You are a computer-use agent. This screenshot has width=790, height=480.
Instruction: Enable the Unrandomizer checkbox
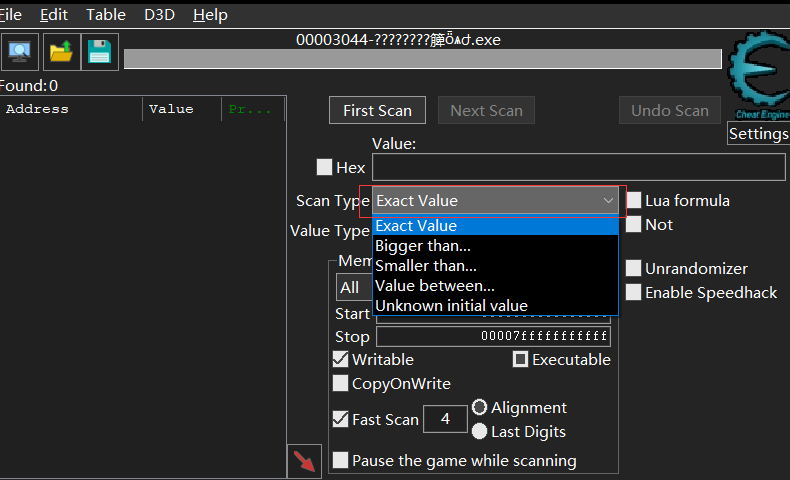[634, 268]
